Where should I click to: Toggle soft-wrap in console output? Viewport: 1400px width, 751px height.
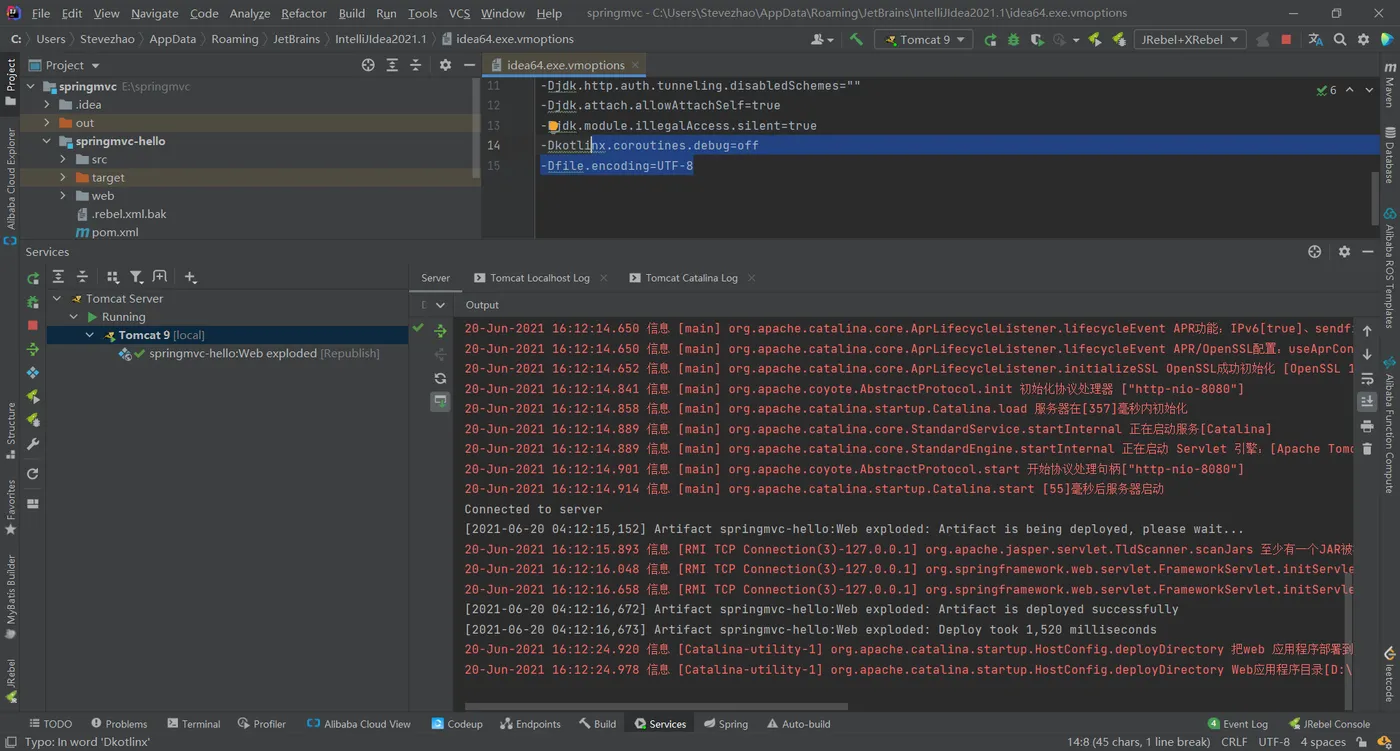click(x=1367, y=378)
